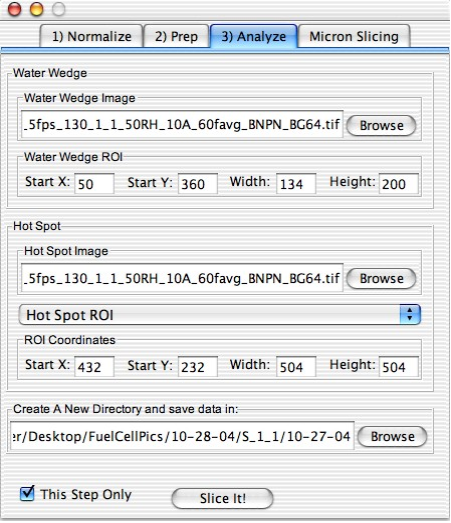Screen dimensions: 451x523
Task: Open the 2) Prep tab
Action: click(176, 36)
